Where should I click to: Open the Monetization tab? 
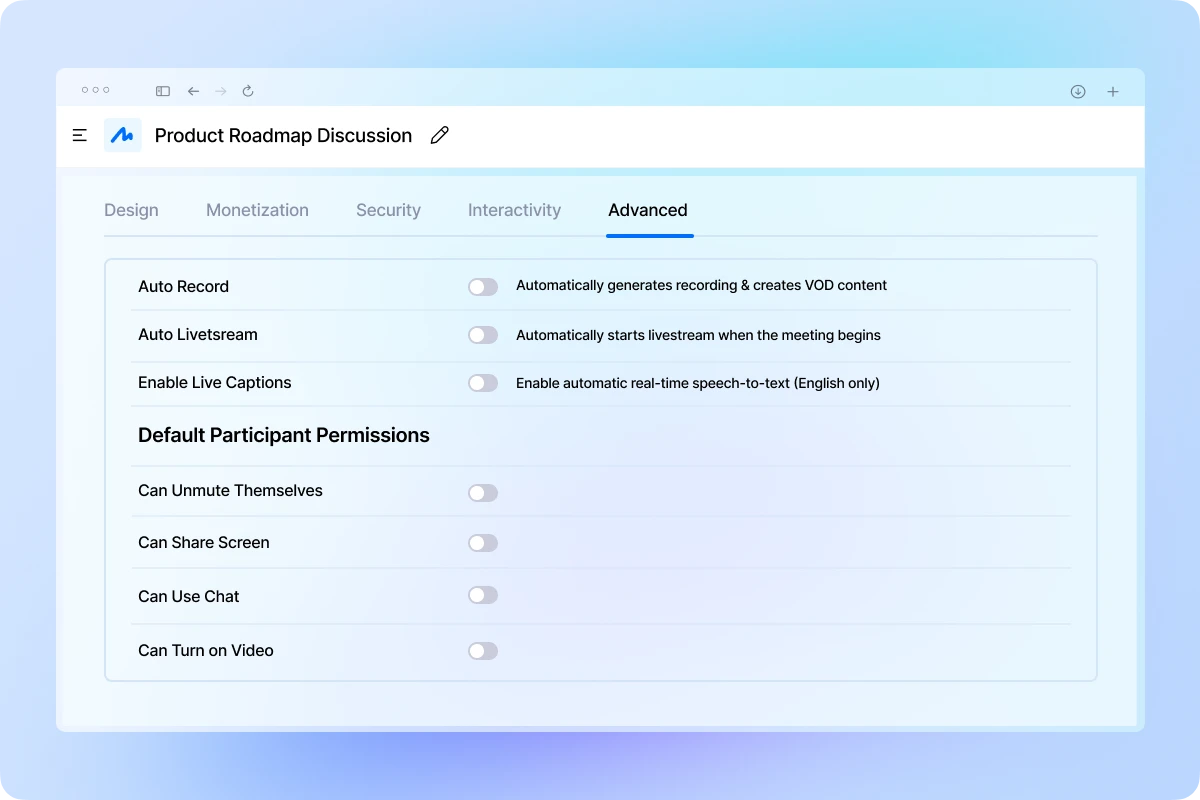(x=257, y=210)
